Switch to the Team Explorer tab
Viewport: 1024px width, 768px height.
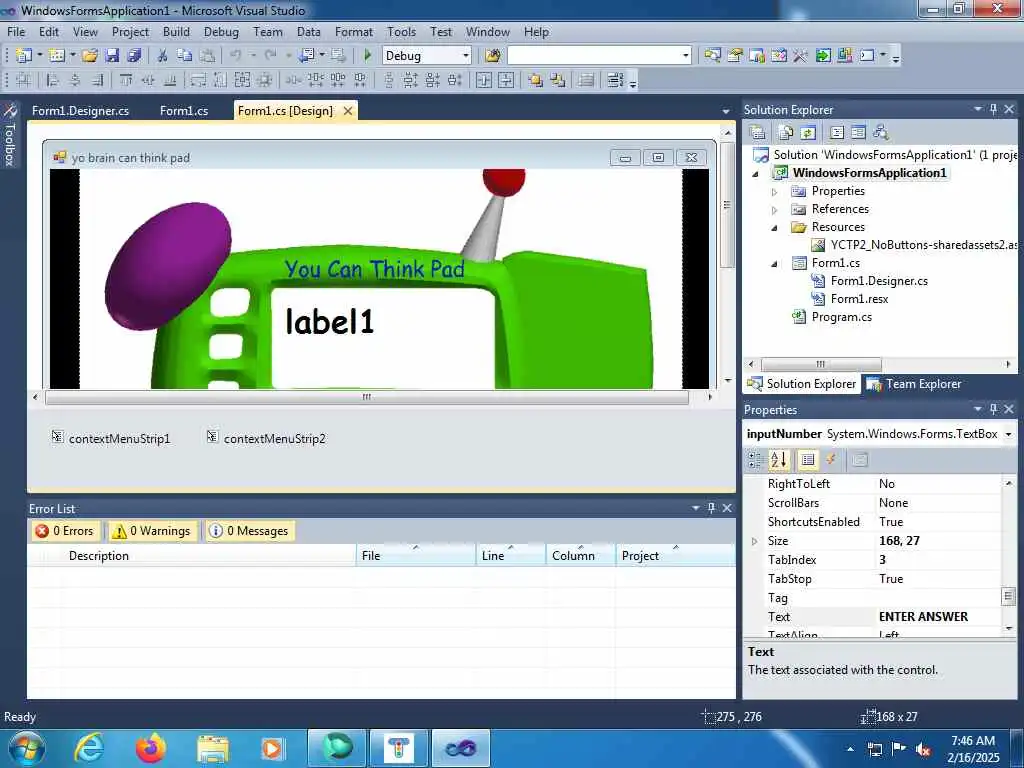tap(914, 384)
